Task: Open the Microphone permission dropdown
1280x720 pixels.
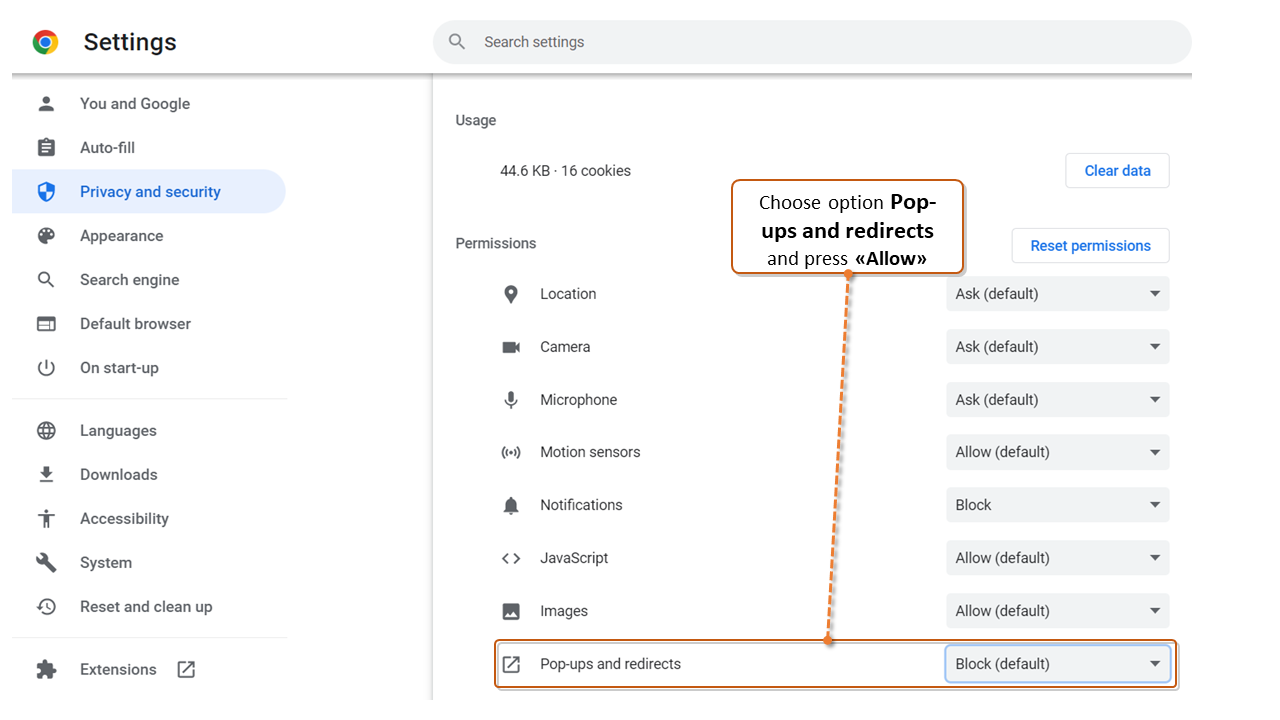Action: (1057, 400)
